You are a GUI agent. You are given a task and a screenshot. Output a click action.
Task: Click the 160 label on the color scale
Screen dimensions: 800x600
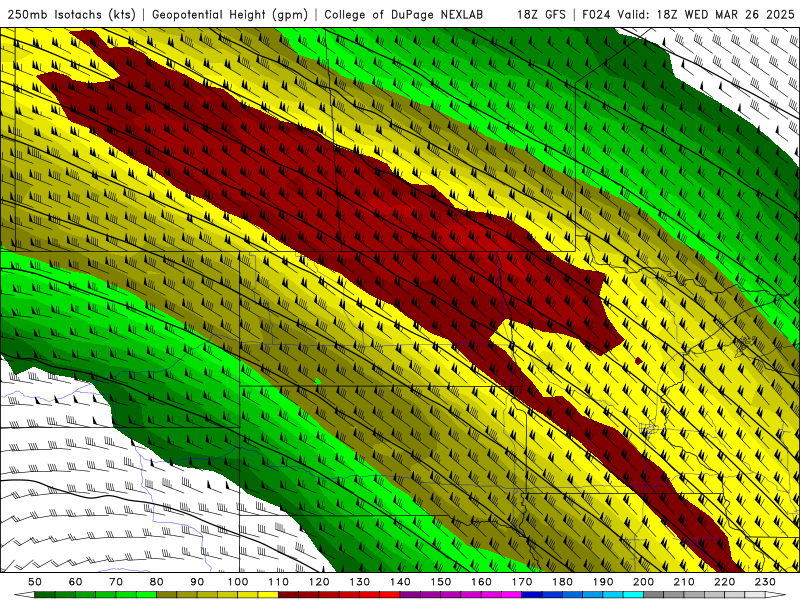pos(481,582)
